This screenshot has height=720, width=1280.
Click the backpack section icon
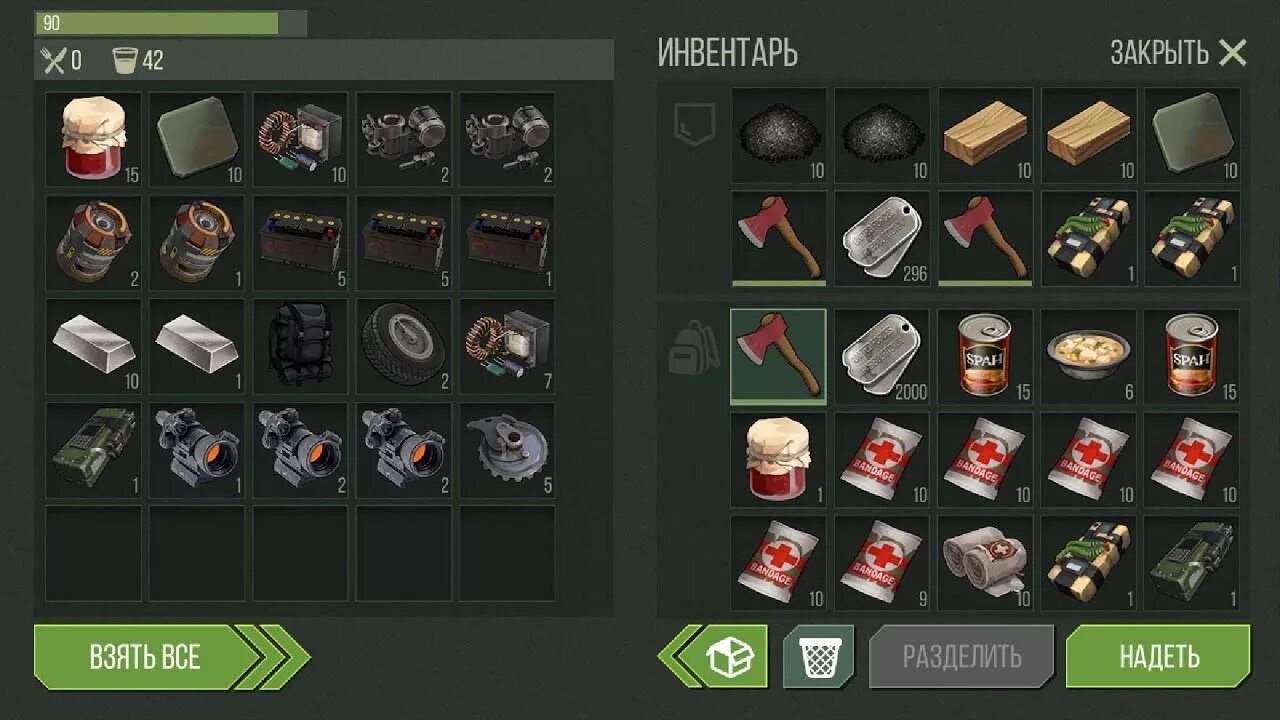click(695, 345)
